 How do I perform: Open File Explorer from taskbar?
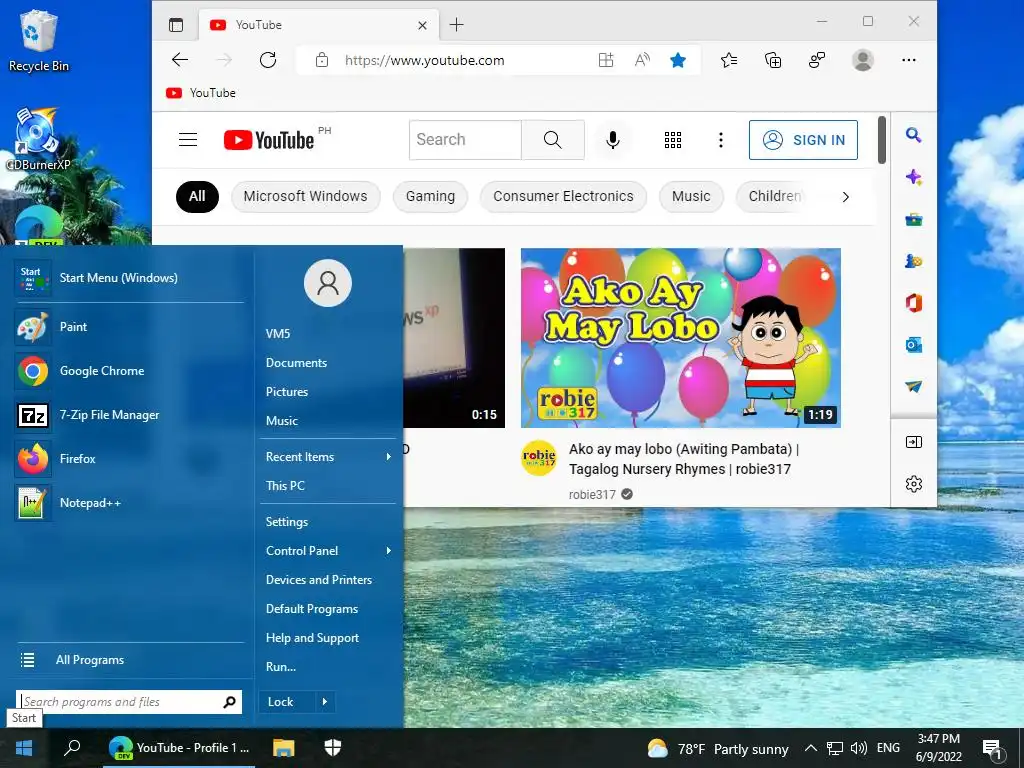tap(283, 748)
